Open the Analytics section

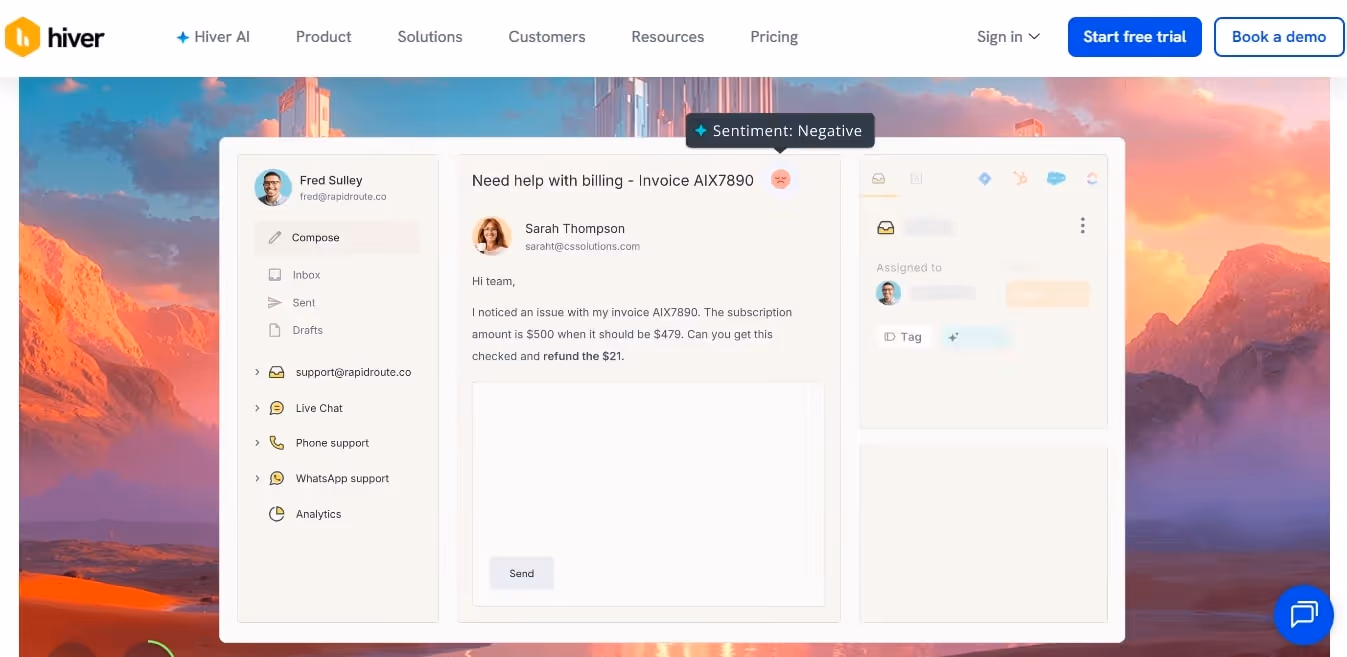click(318, 514)
